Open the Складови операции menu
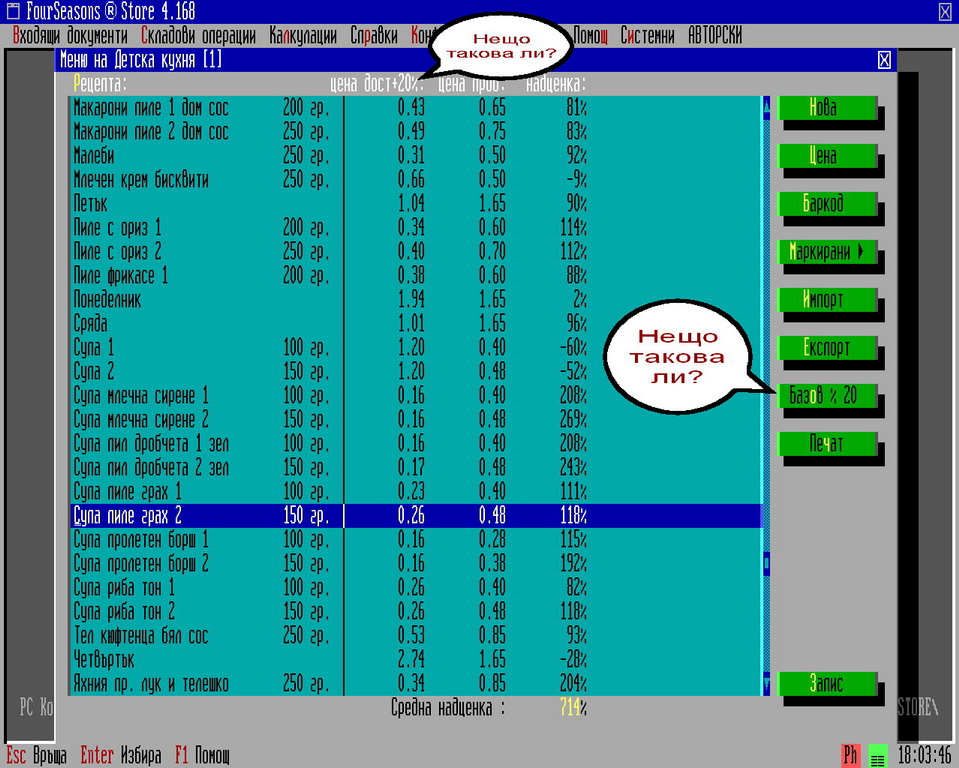The width and height of the screenshot is (959, 768). (x=198, y=36)
